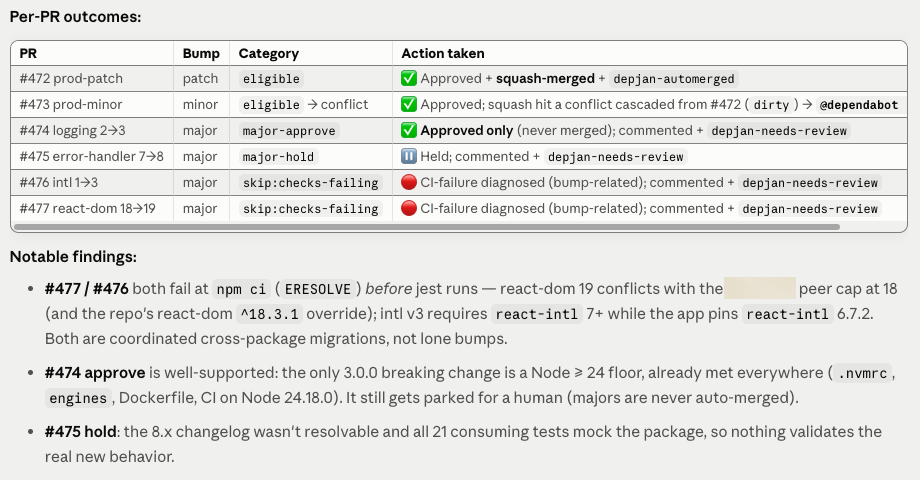
Task: Click the blue pause icon beside Held
Action: [x=409, y=156]
